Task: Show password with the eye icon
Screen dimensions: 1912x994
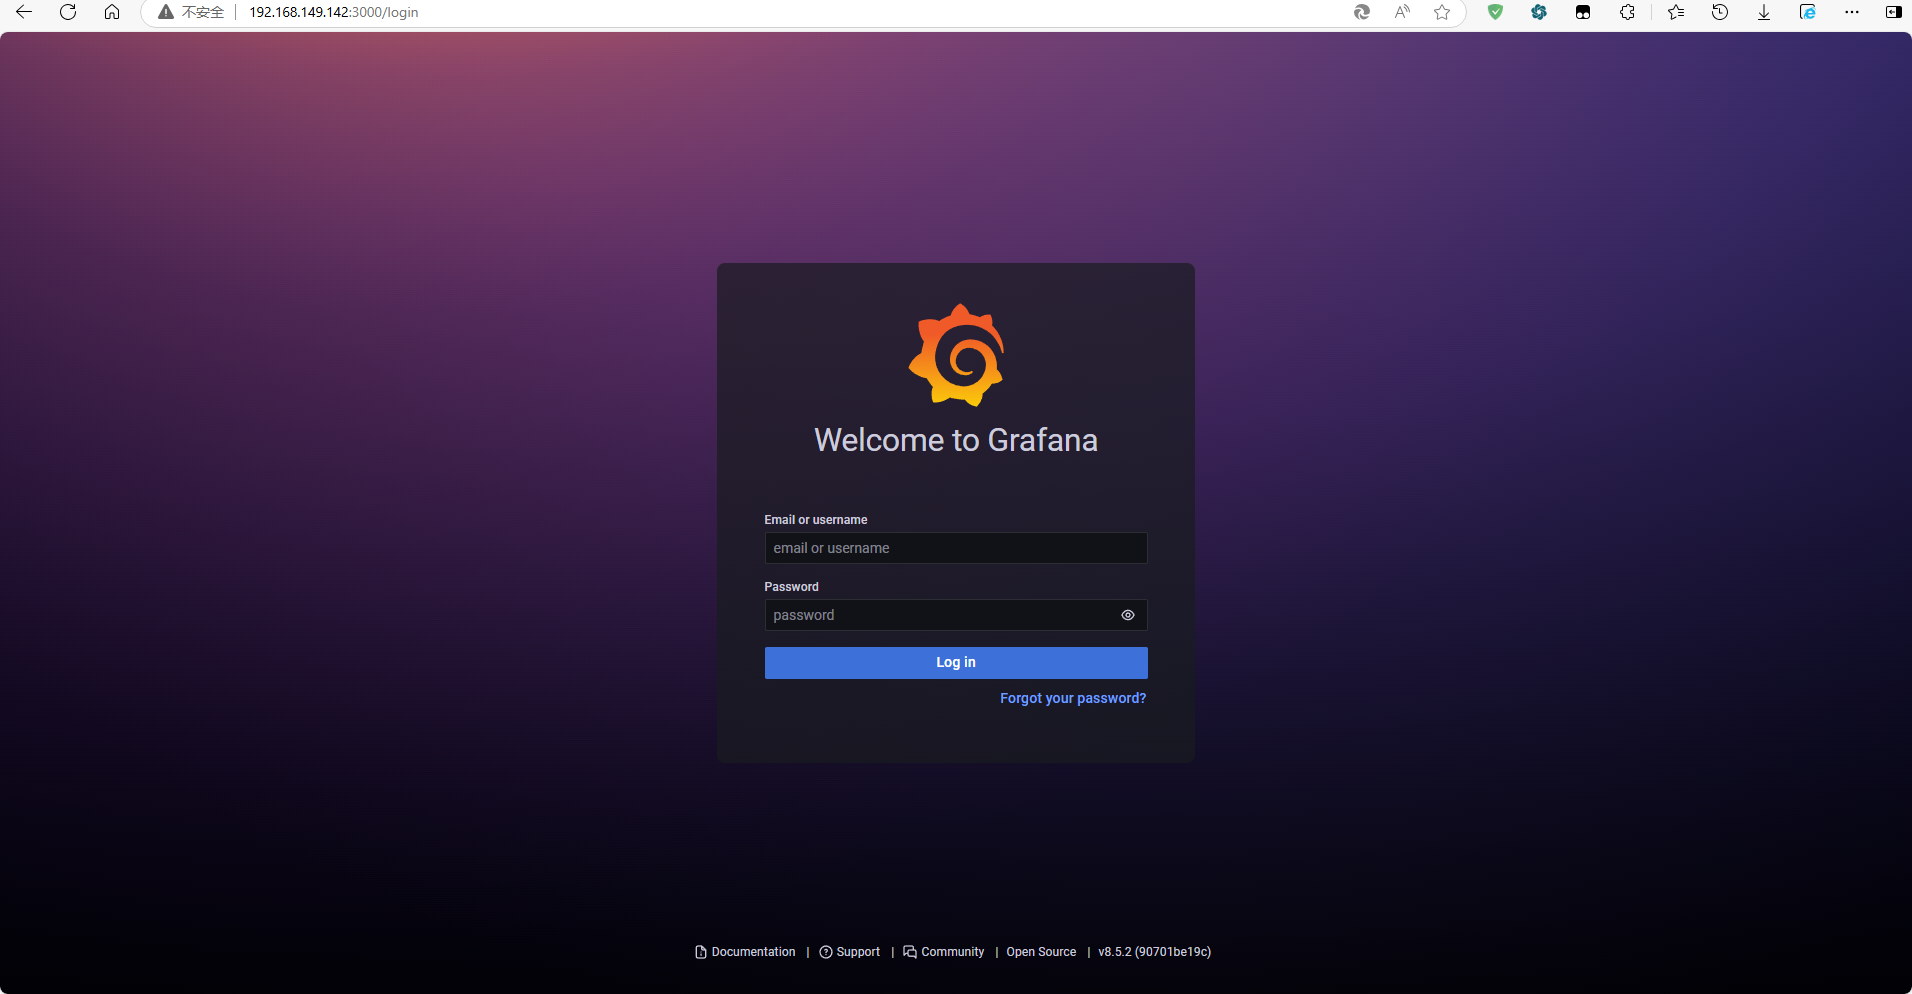Action: point(1128,615)
